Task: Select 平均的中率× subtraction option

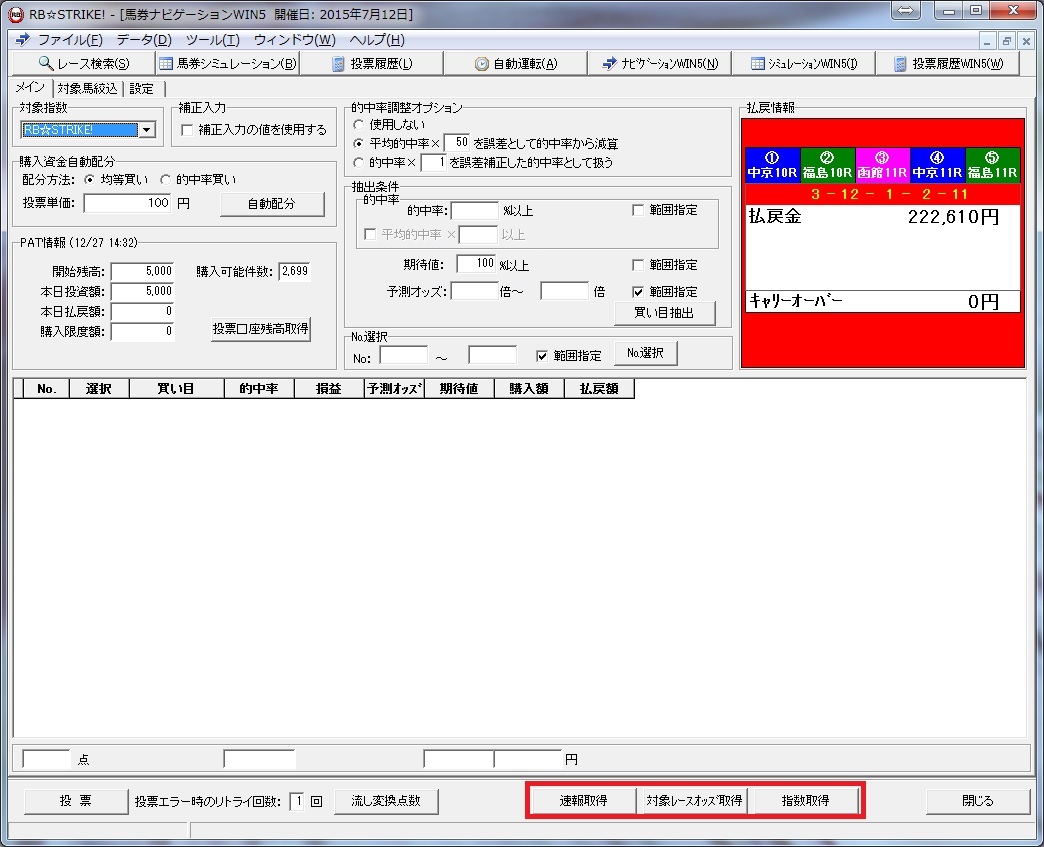Action: pos(358,143)
